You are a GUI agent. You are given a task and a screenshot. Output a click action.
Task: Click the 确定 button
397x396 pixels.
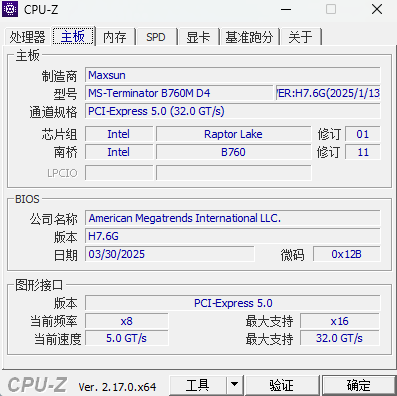point(359,385)
